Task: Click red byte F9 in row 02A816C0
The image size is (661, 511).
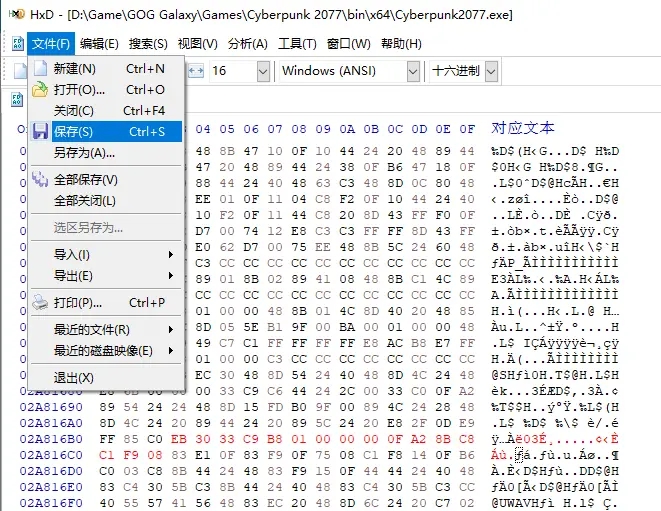Action: pyautogui.click(x=131, y=455)
